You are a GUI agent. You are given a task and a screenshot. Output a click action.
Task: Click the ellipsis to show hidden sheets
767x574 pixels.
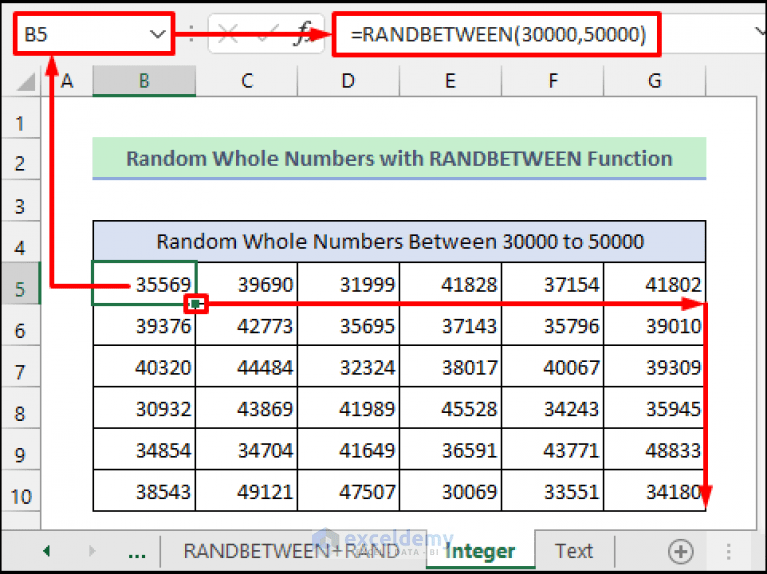pos(137,555)
